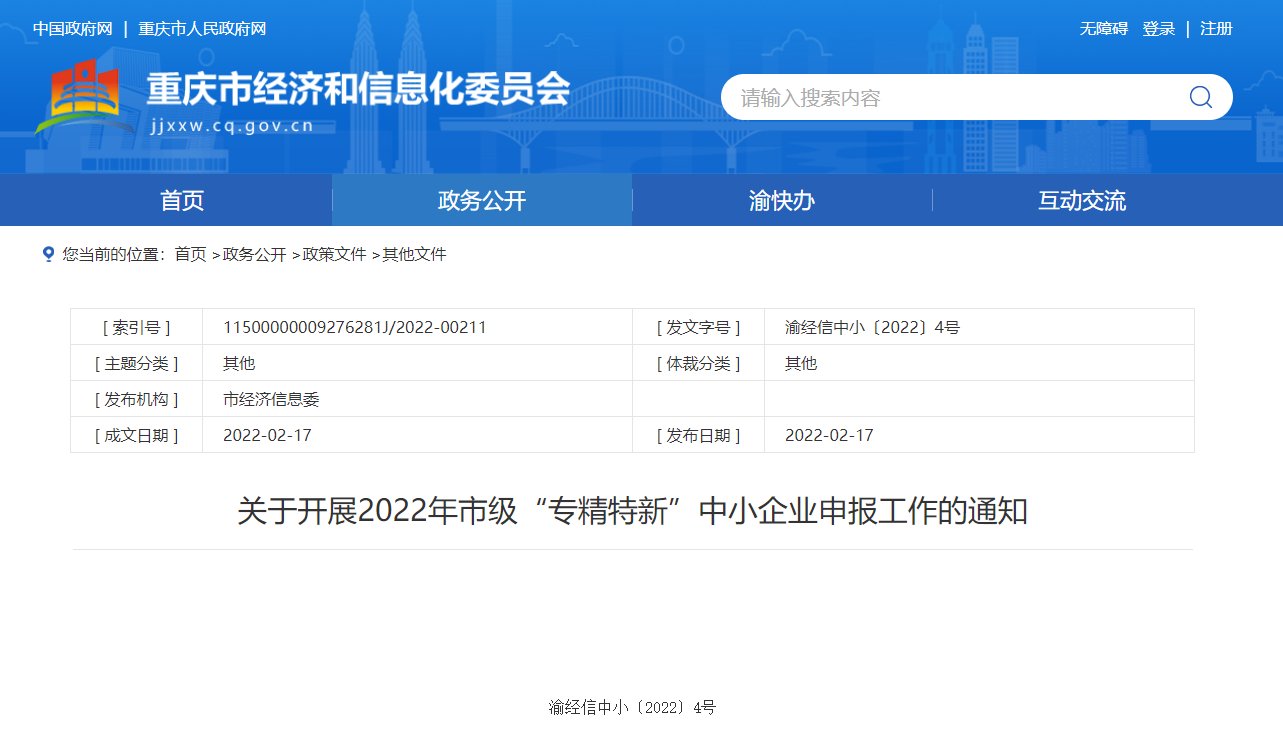The height and width of the screenshot is (744, 1283).
Task: Go to 首页 in the breadcrumb
Action: [x=190, y=254]
